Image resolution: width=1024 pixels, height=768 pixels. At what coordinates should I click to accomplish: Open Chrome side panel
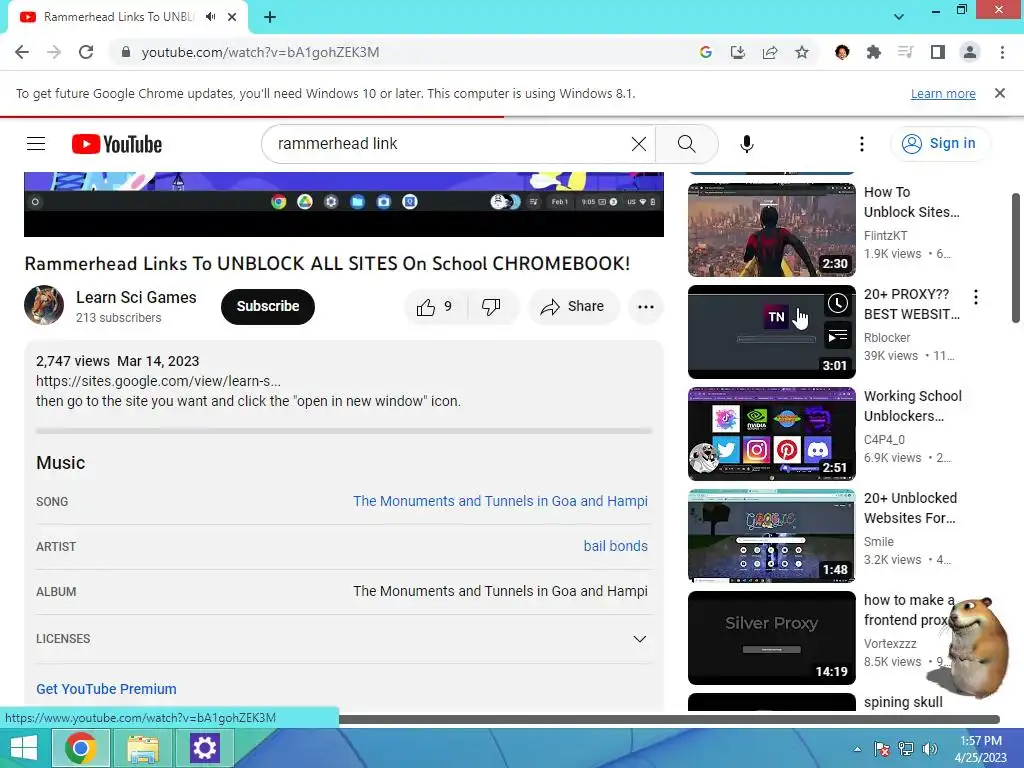[x=938, y=52]
